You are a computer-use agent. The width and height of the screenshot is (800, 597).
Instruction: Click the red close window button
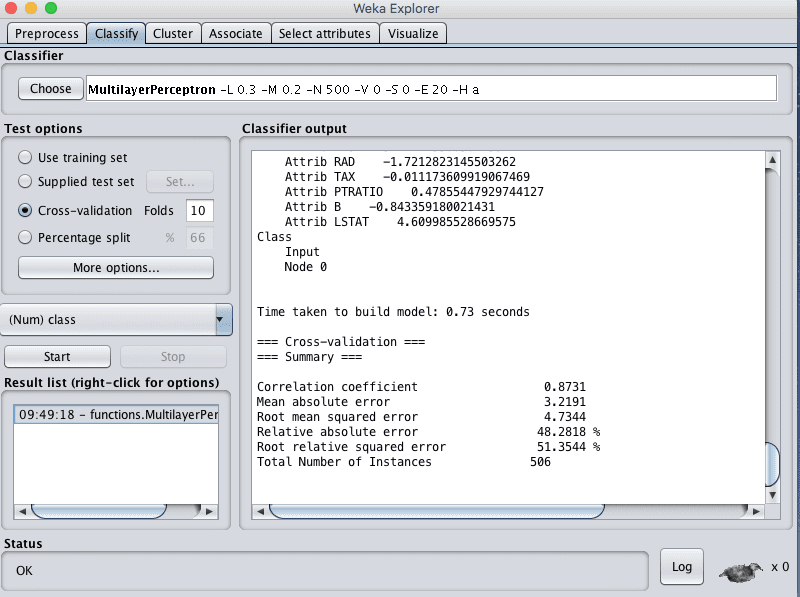10,8
